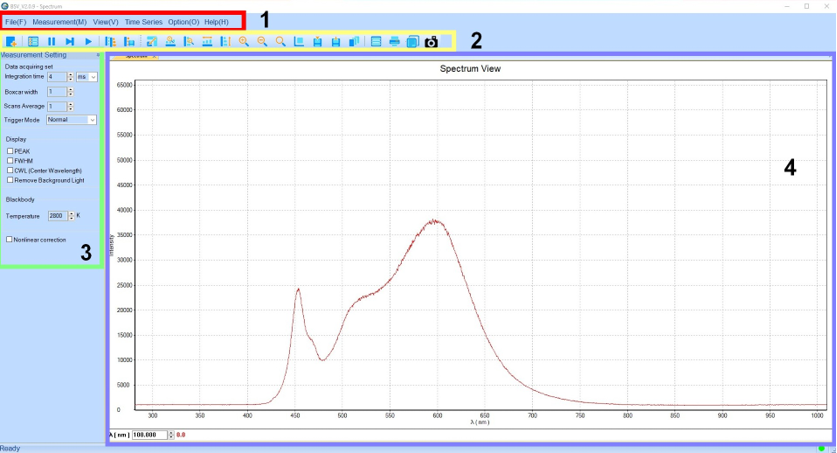Enable the PEAK display checkbox

(10, 151)
